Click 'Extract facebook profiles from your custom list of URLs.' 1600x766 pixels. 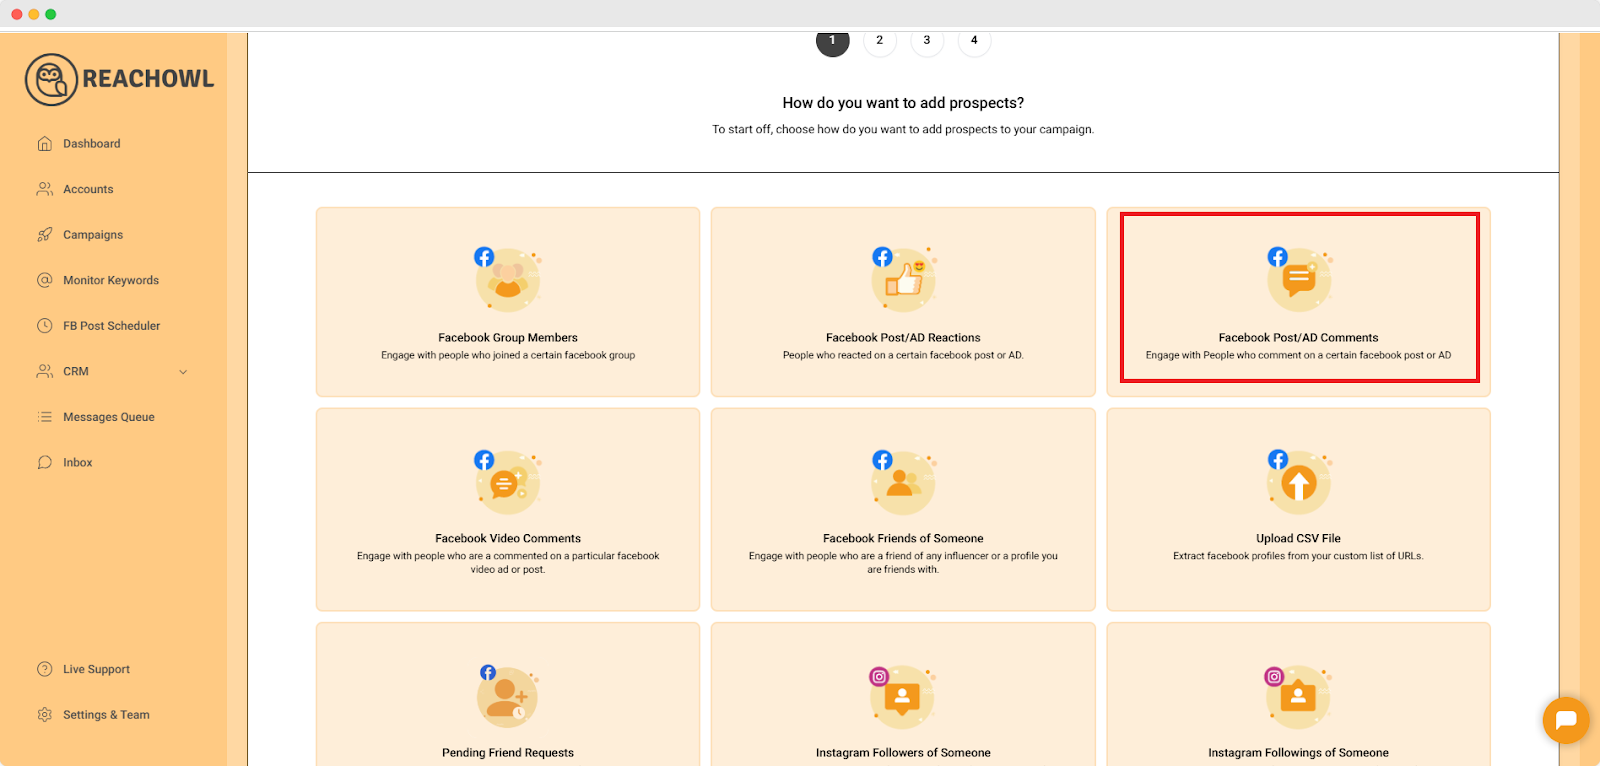coord(1298,556)
